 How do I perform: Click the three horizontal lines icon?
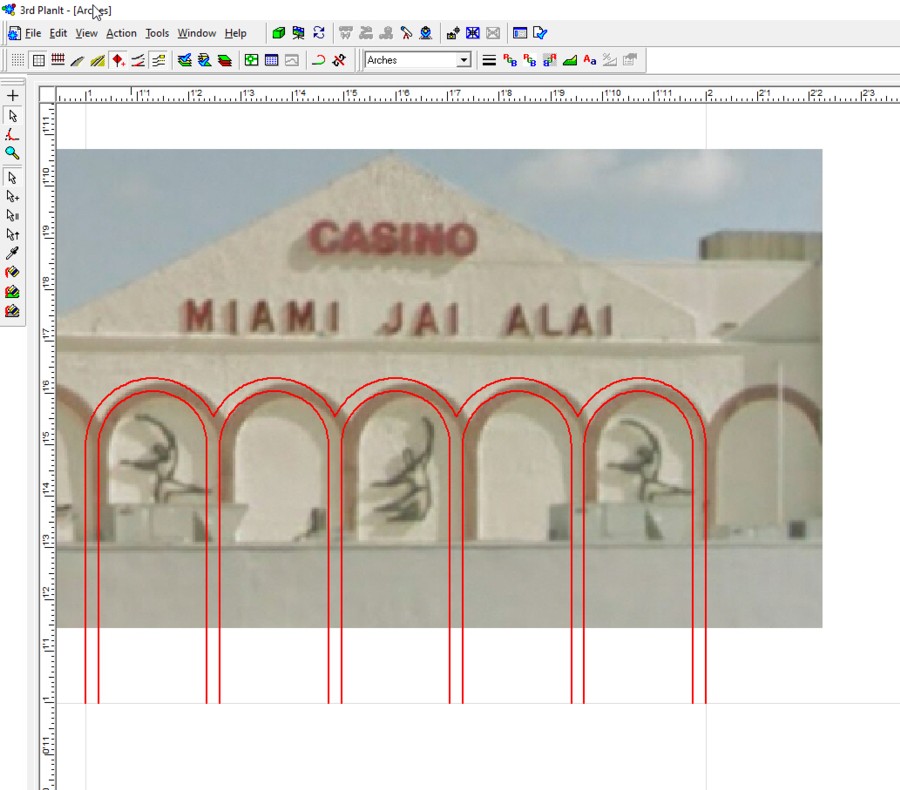click(x=489, y=60)
